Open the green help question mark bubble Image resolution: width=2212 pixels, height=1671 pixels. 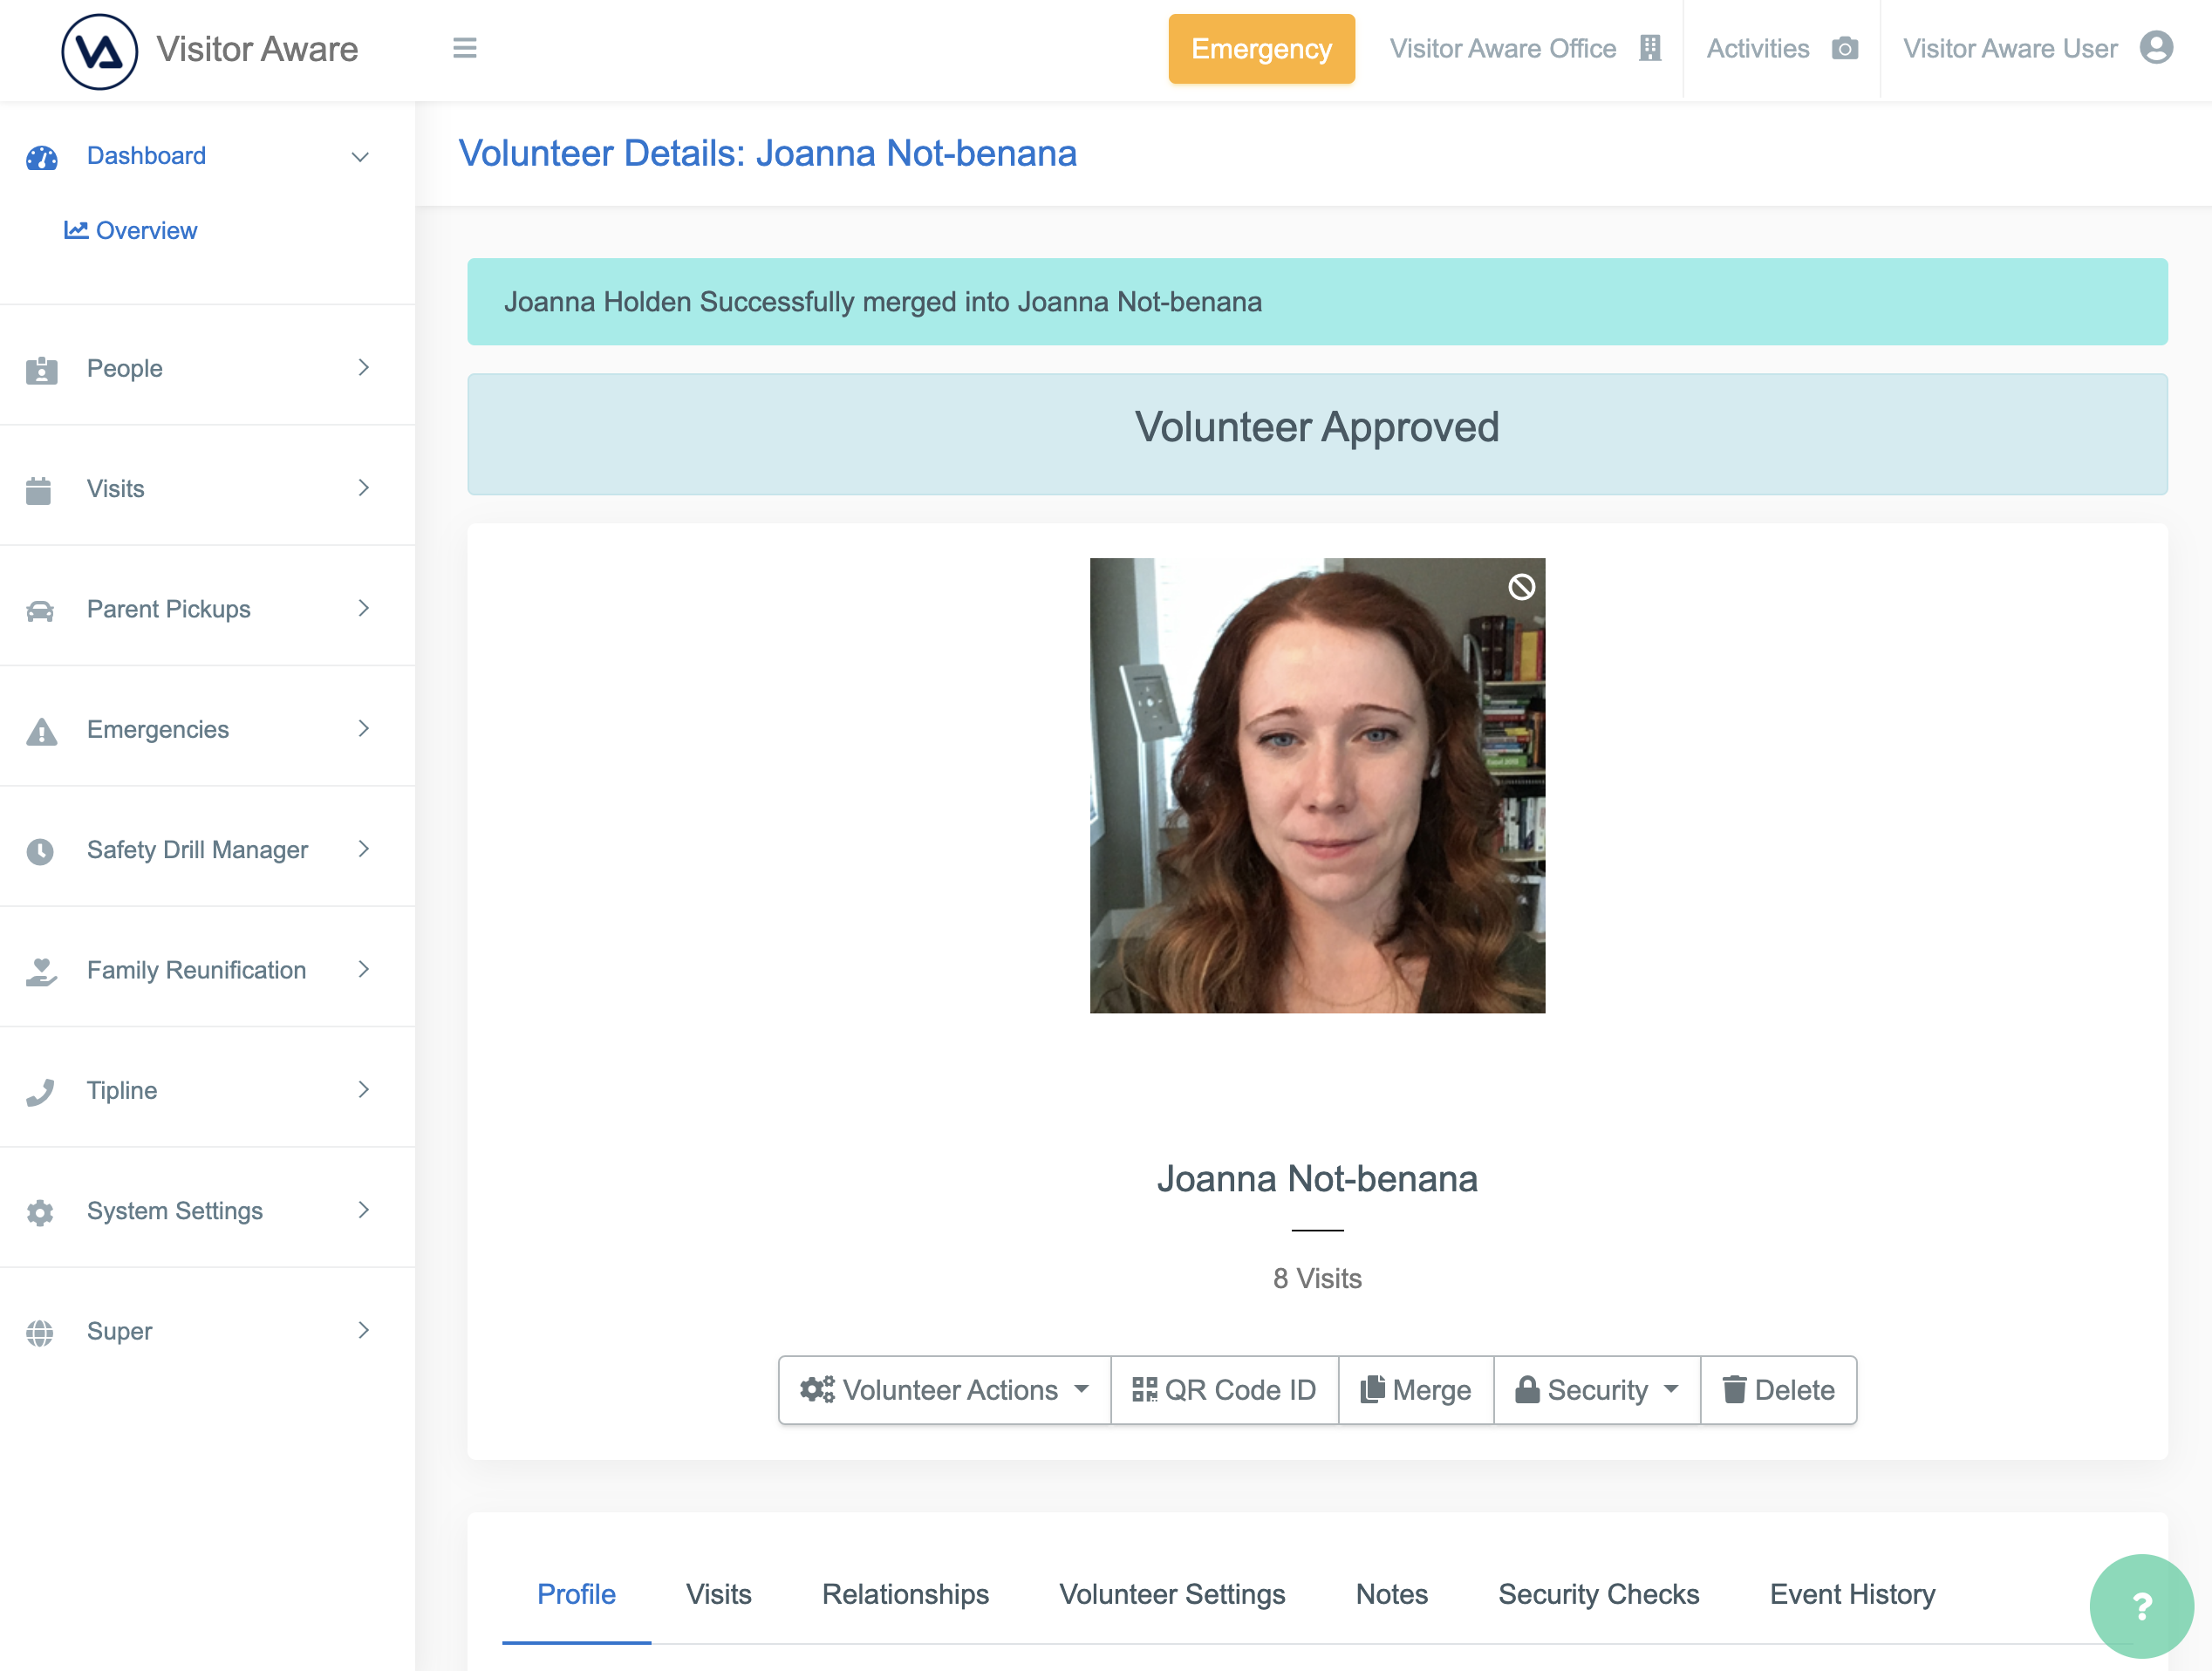click(x=2141, y=1606)
